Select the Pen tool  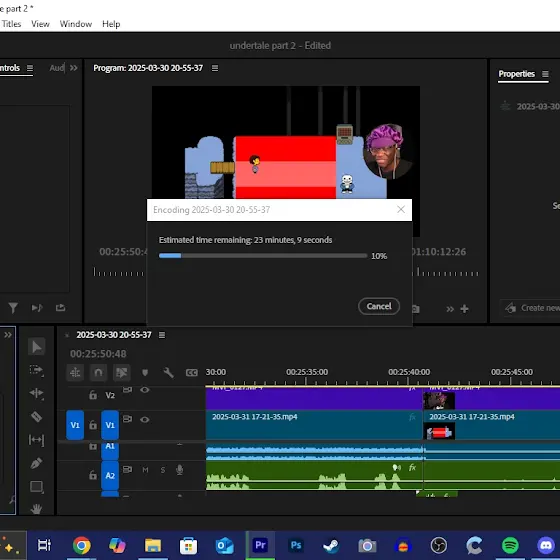coord(36,463)
